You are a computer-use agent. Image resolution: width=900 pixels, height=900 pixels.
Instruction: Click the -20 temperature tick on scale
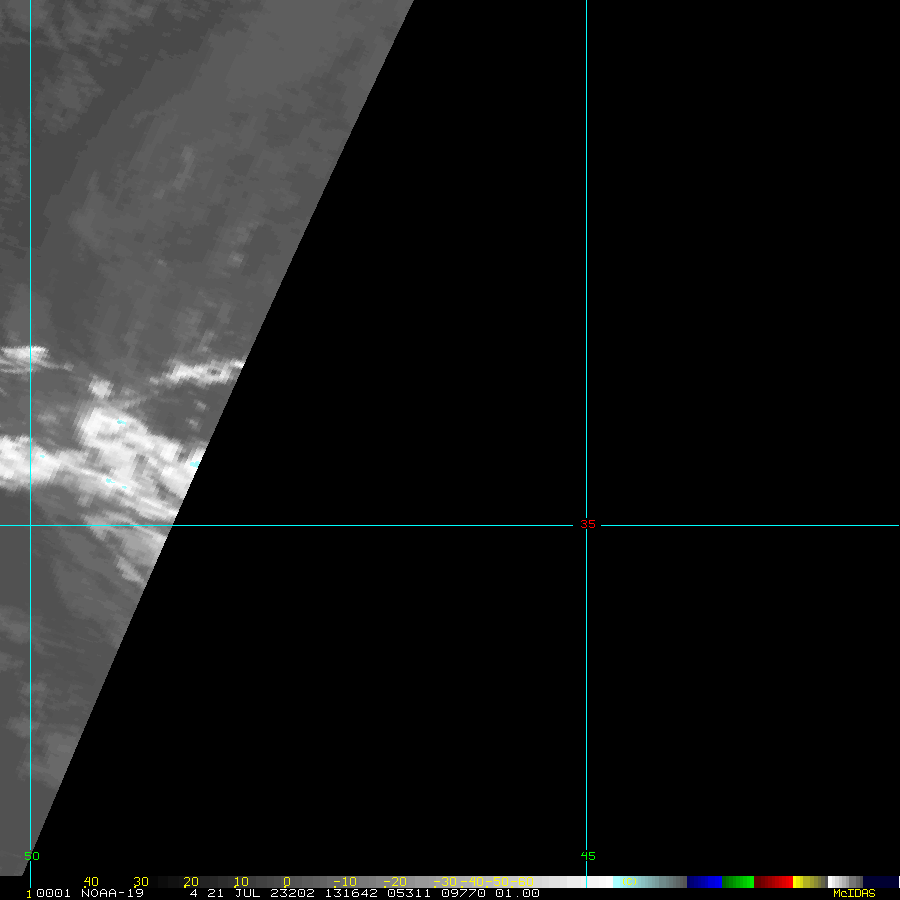coord(395,882)
